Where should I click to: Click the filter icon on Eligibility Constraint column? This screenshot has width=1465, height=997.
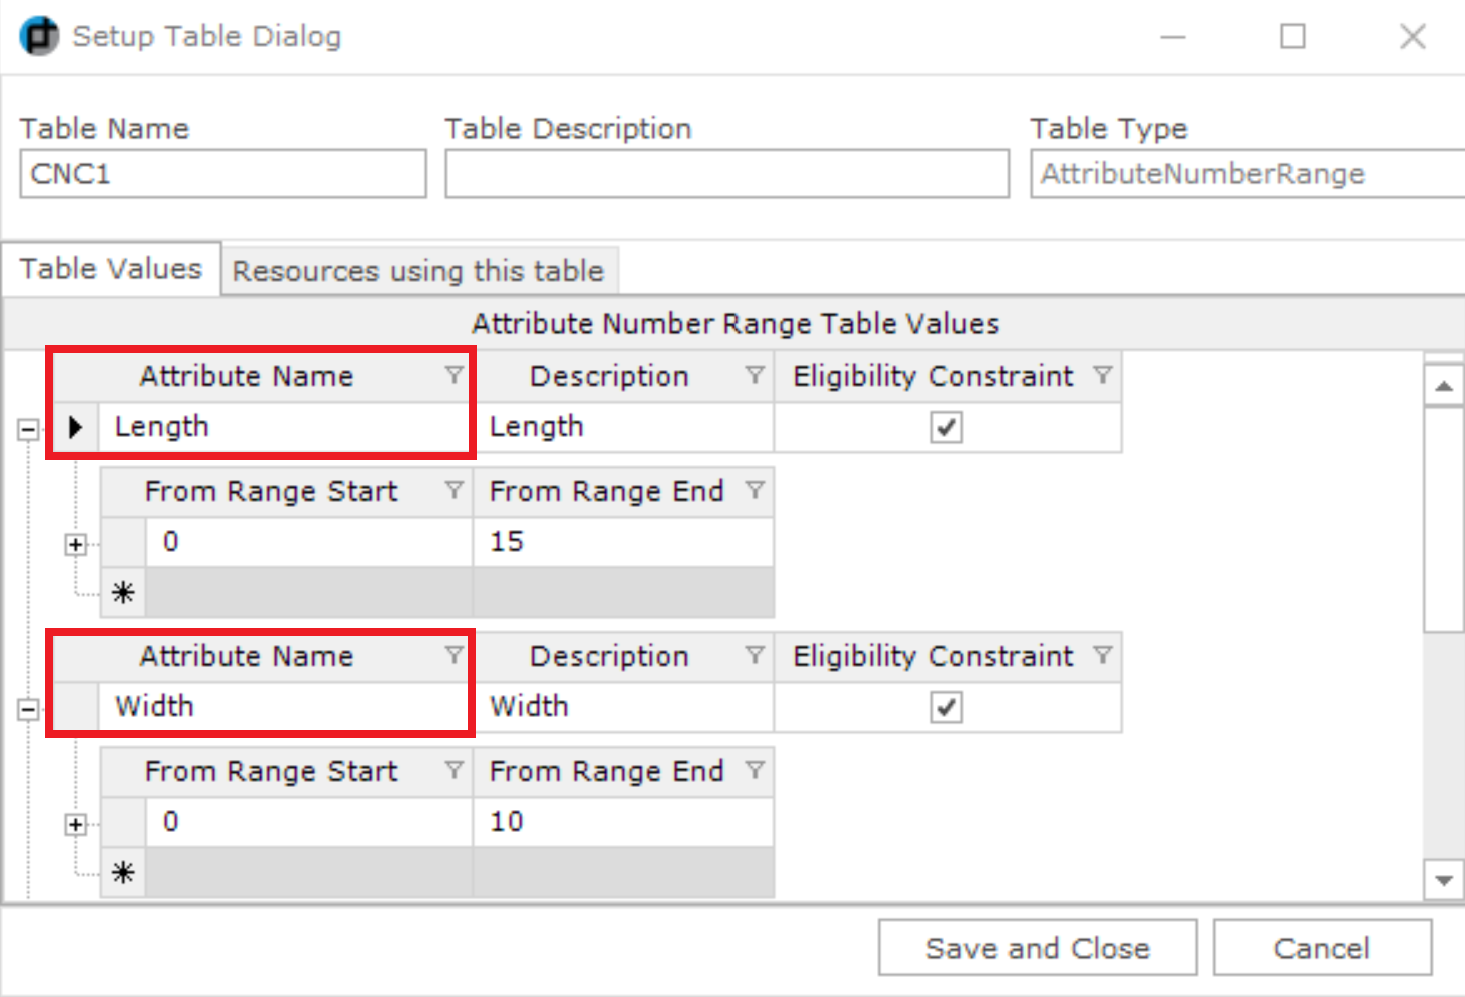point(1103,376)
